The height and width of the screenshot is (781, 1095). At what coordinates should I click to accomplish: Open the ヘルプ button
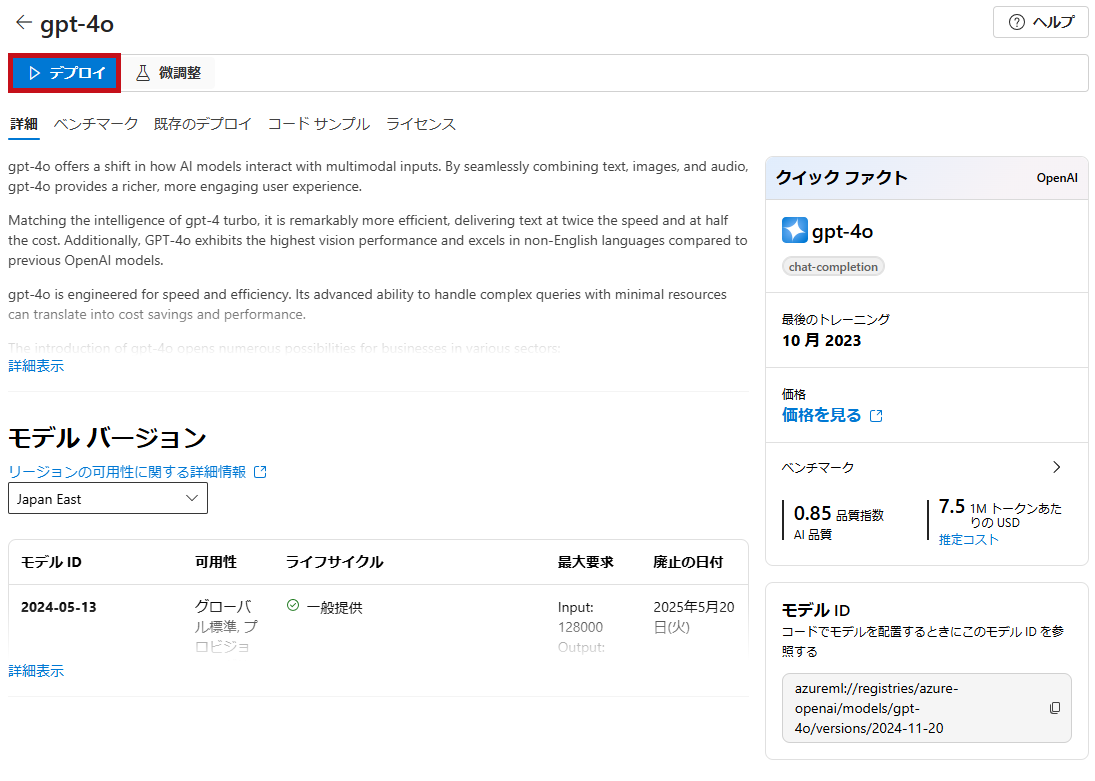point(1041,22)
